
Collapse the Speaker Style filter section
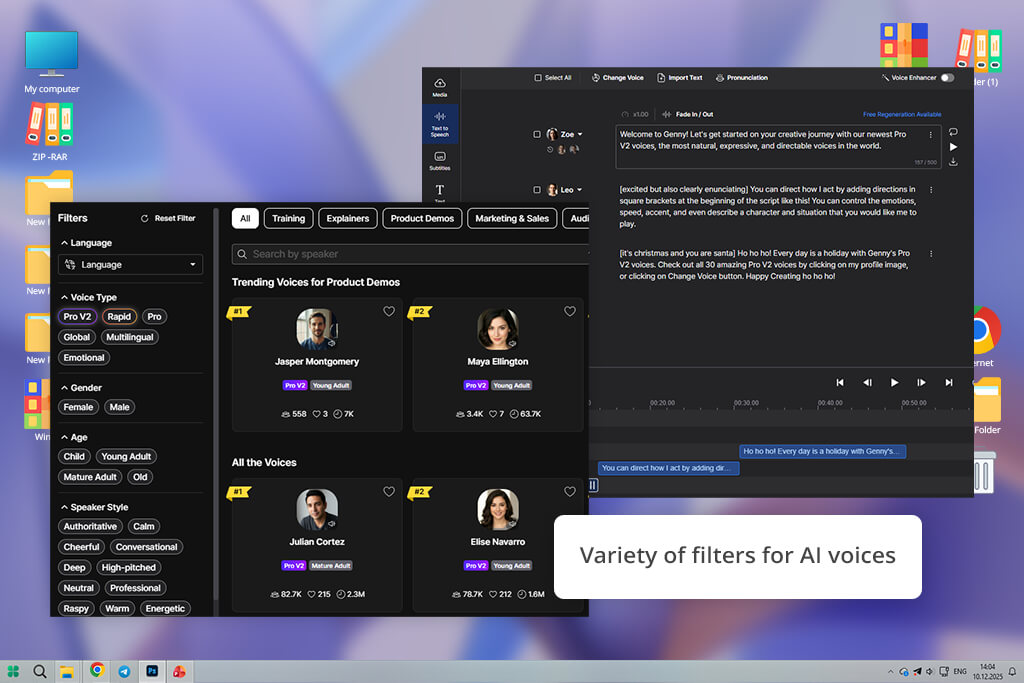coord(65,507)
